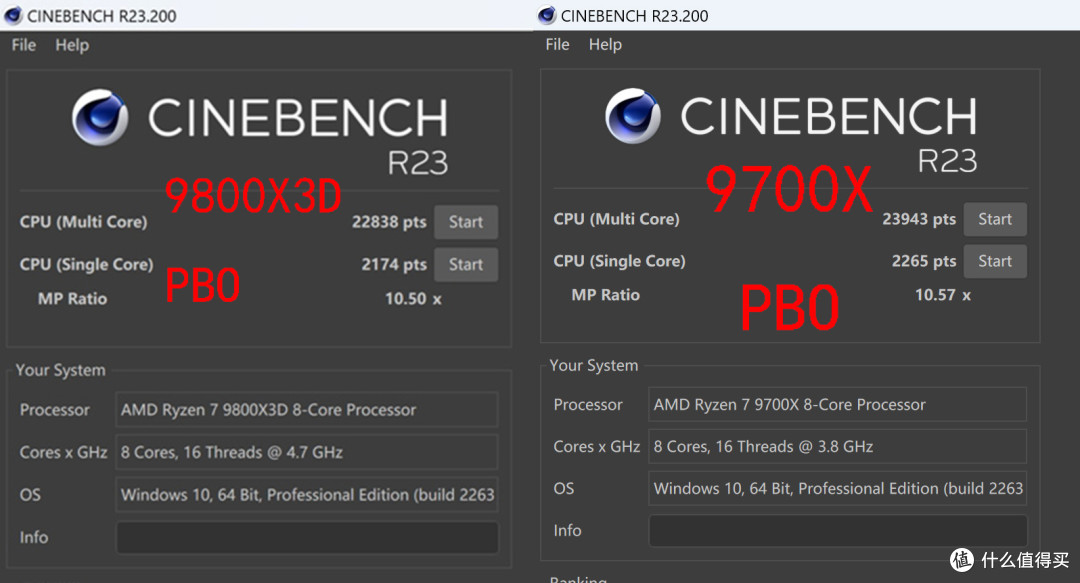This screenshot has width=1080, height=583.
Task: Click the Info field in the right window
Action: [837, 531]
